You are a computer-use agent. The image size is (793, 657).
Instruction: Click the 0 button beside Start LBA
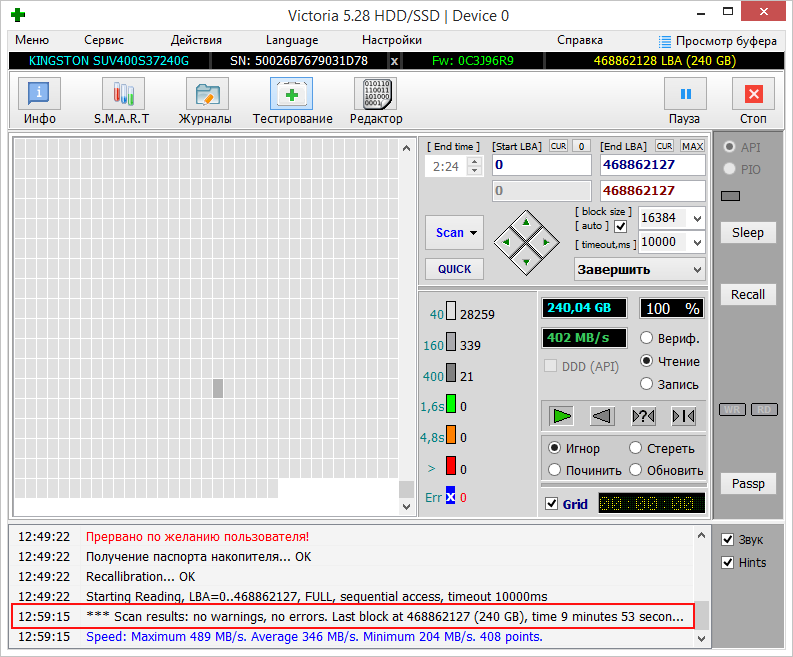click(582, 146)
